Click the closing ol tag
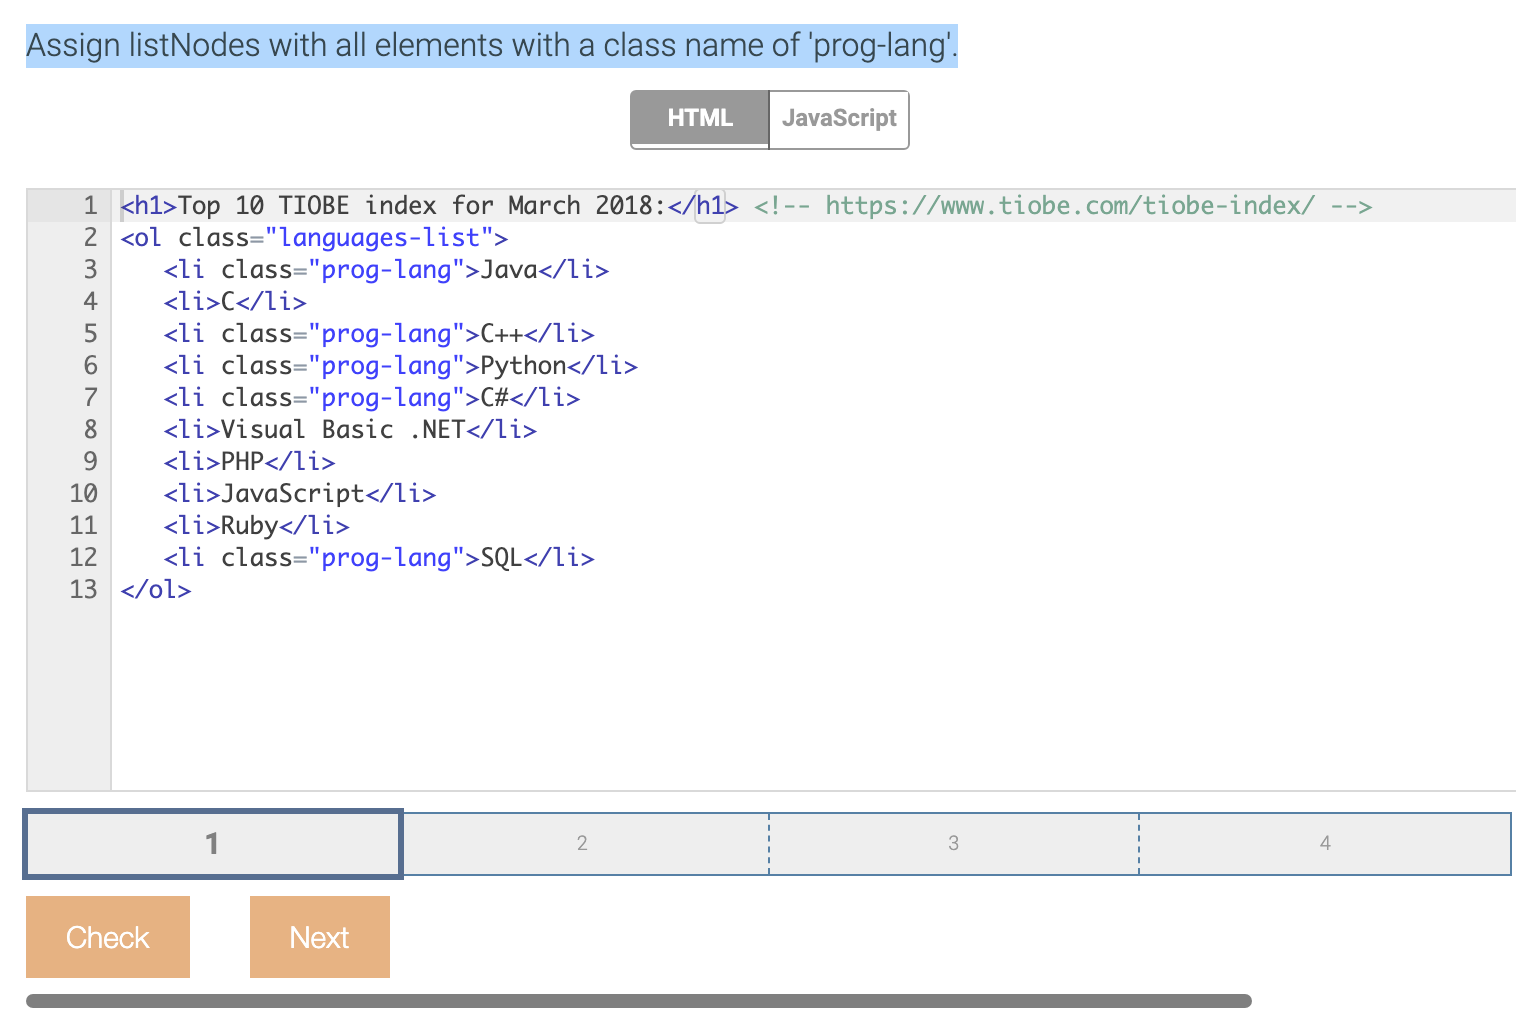Screen dimensions: 1518x1010 click(155, 590)
